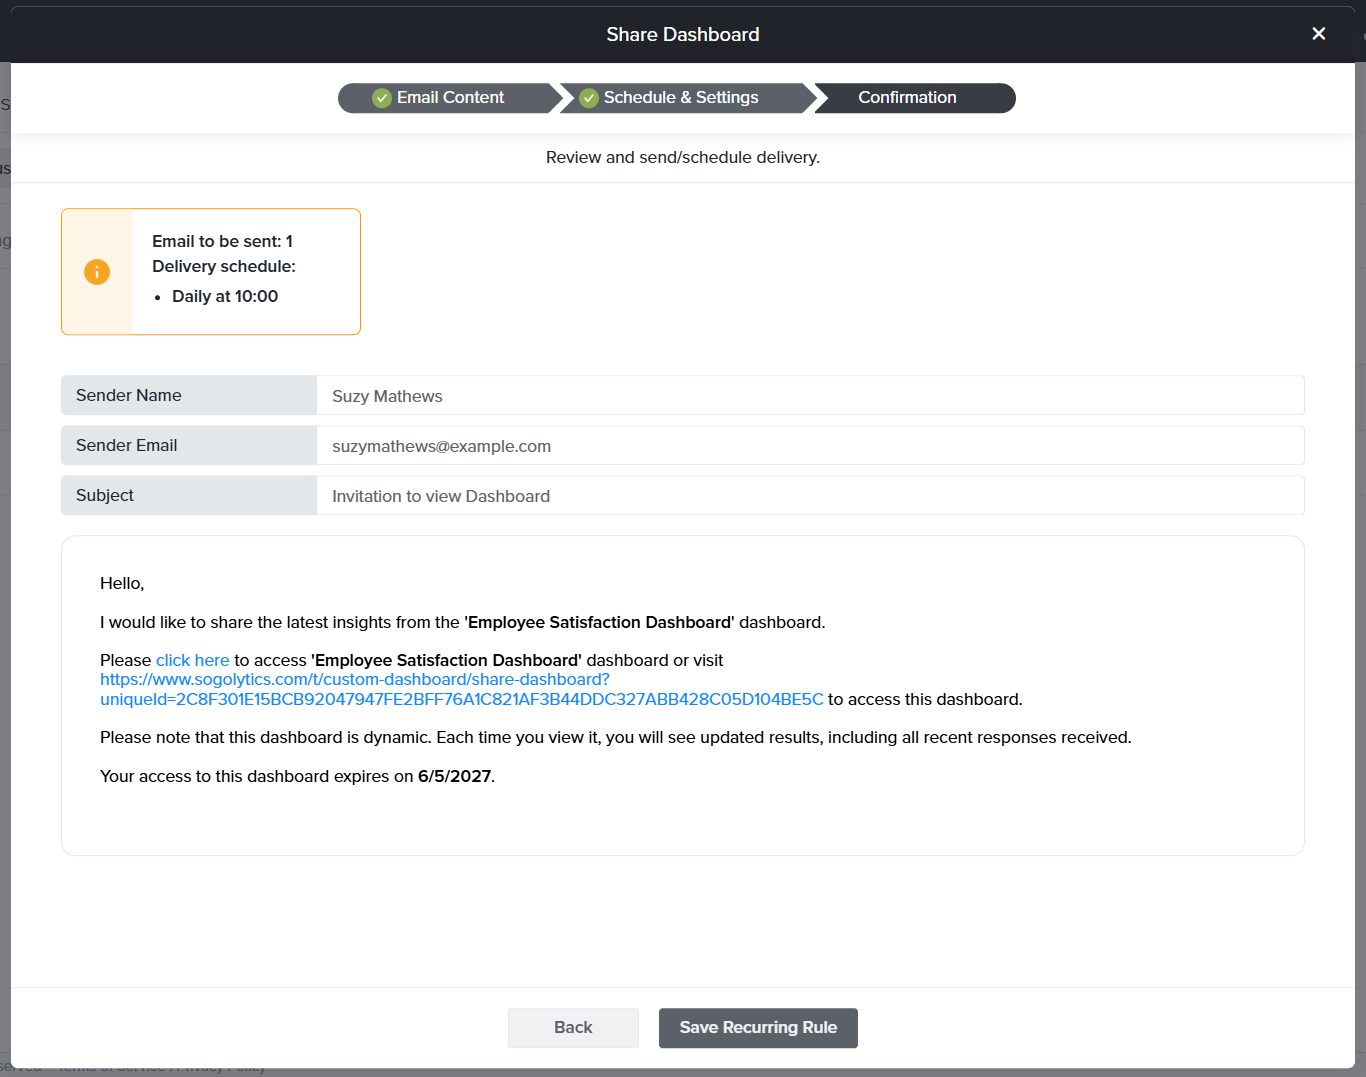Click the Subject field value

pos(810,496)
